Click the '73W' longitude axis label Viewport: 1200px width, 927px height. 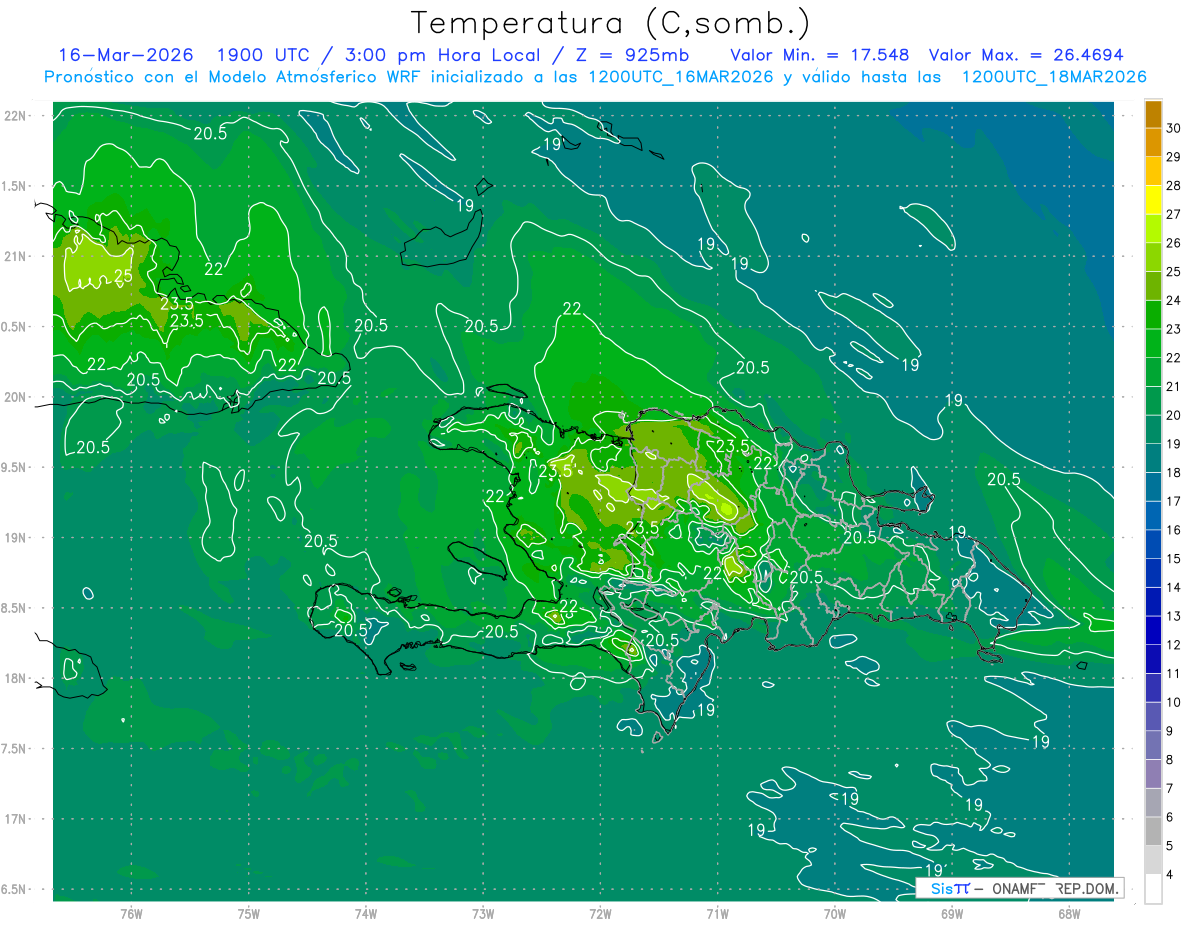tap(483, 914)
